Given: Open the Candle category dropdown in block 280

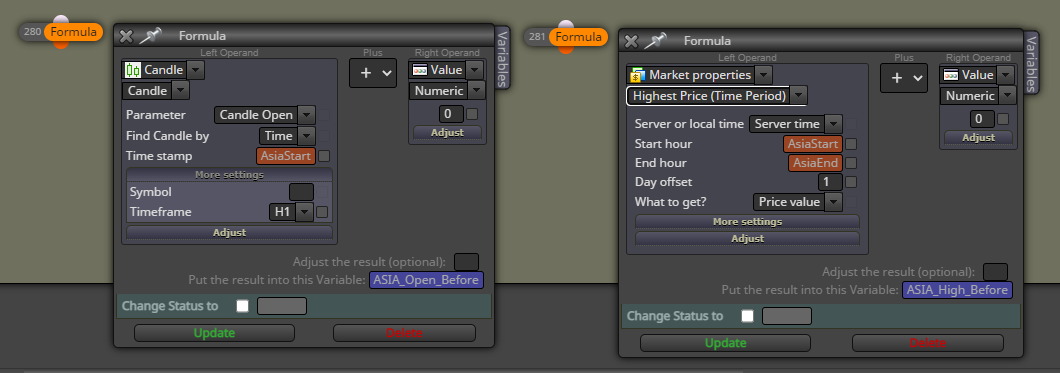Looking at the screenshot, I should click(195, 70).
